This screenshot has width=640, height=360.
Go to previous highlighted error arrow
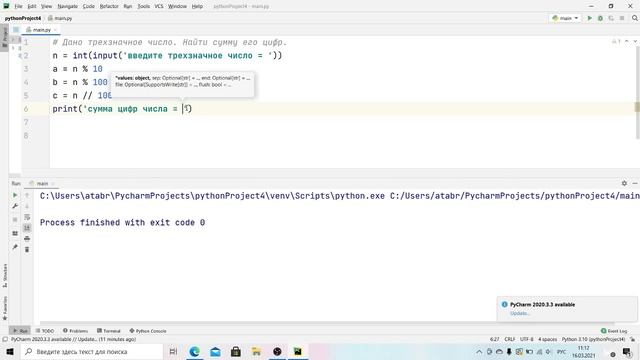point(627,41)
